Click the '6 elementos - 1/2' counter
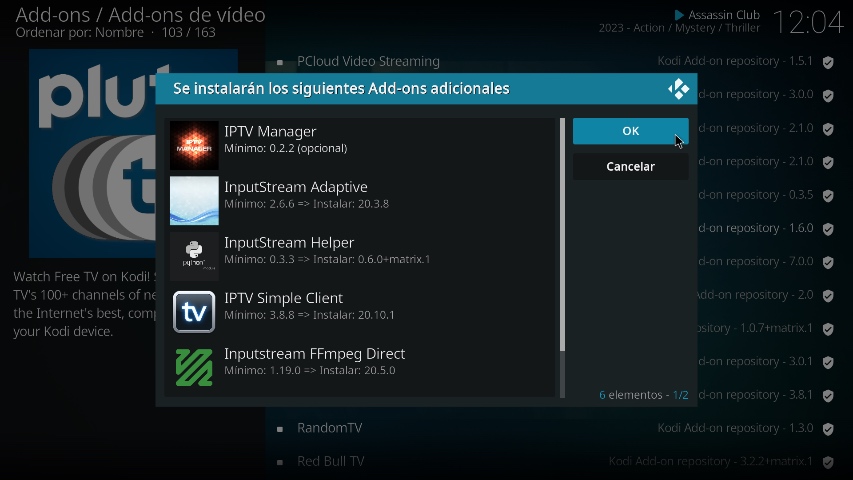853x480 pixels. (644, 395)
